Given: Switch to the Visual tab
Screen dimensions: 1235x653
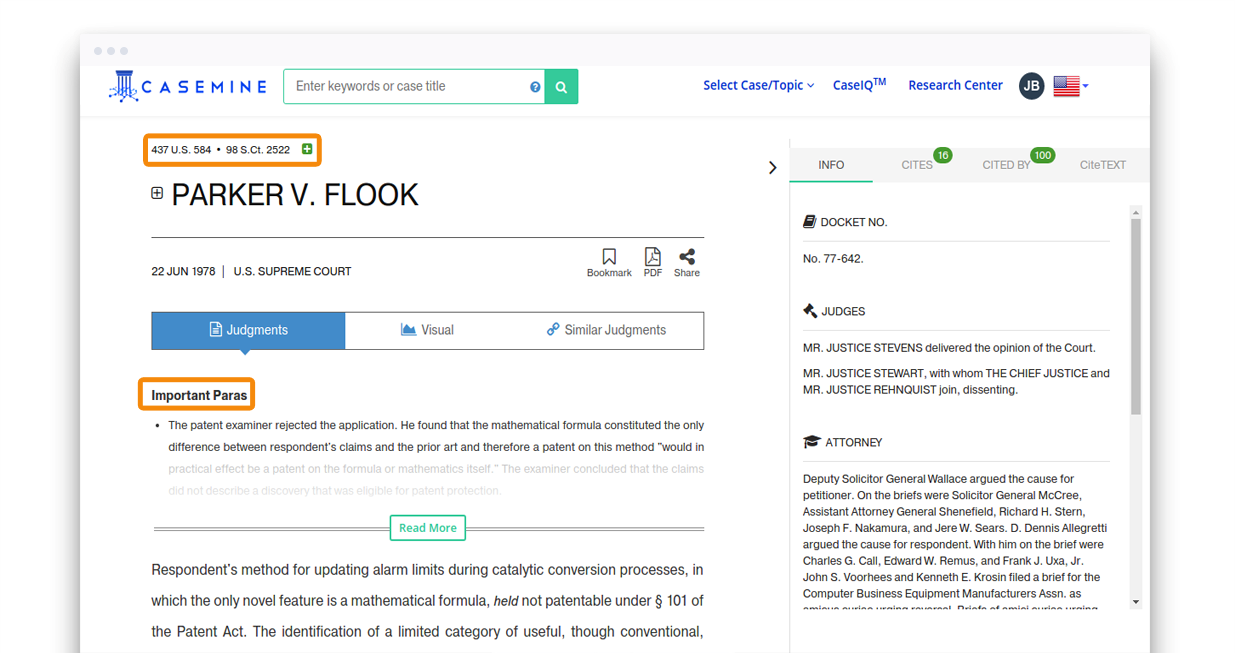Looking at the screenshot, I should pyautogui.click(x=427, y=330).
